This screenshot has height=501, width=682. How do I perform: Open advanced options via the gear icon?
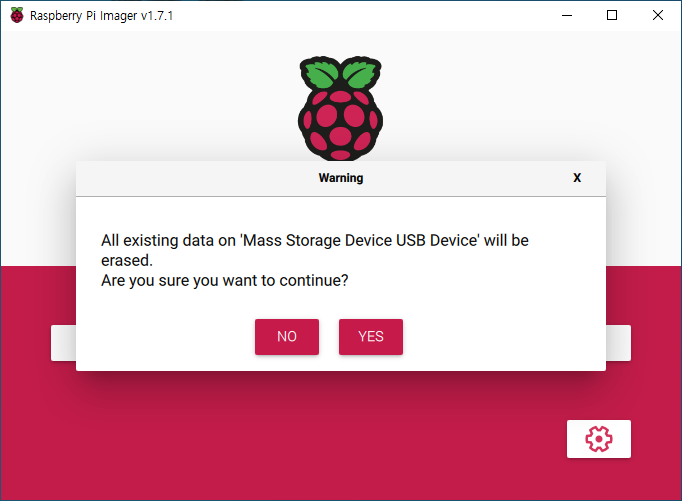tap(598, 439)
